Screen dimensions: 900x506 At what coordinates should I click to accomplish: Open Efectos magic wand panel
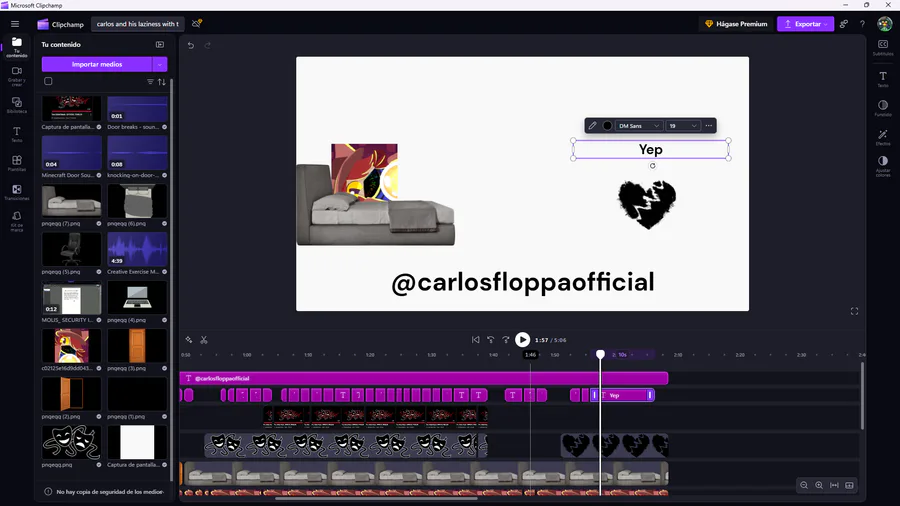coord(883,137)
